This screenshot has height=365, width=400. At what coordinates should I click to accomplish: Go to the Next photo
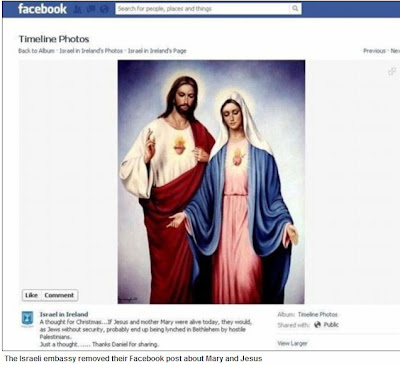(395, 51)
